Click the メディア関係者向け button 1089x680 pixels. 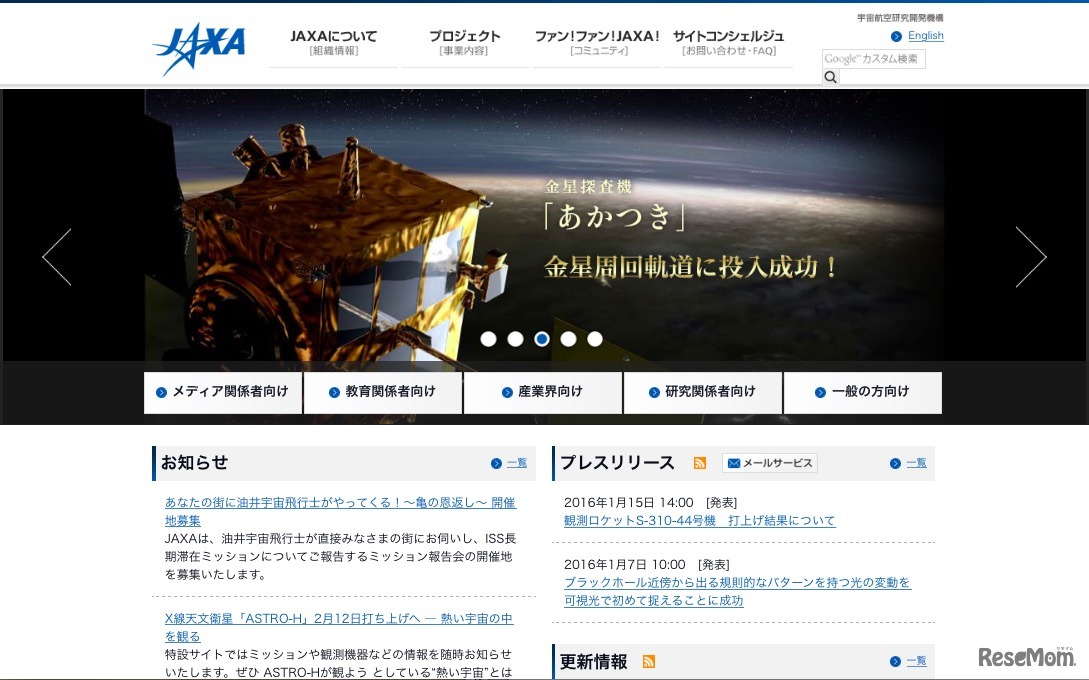(222, 392)
